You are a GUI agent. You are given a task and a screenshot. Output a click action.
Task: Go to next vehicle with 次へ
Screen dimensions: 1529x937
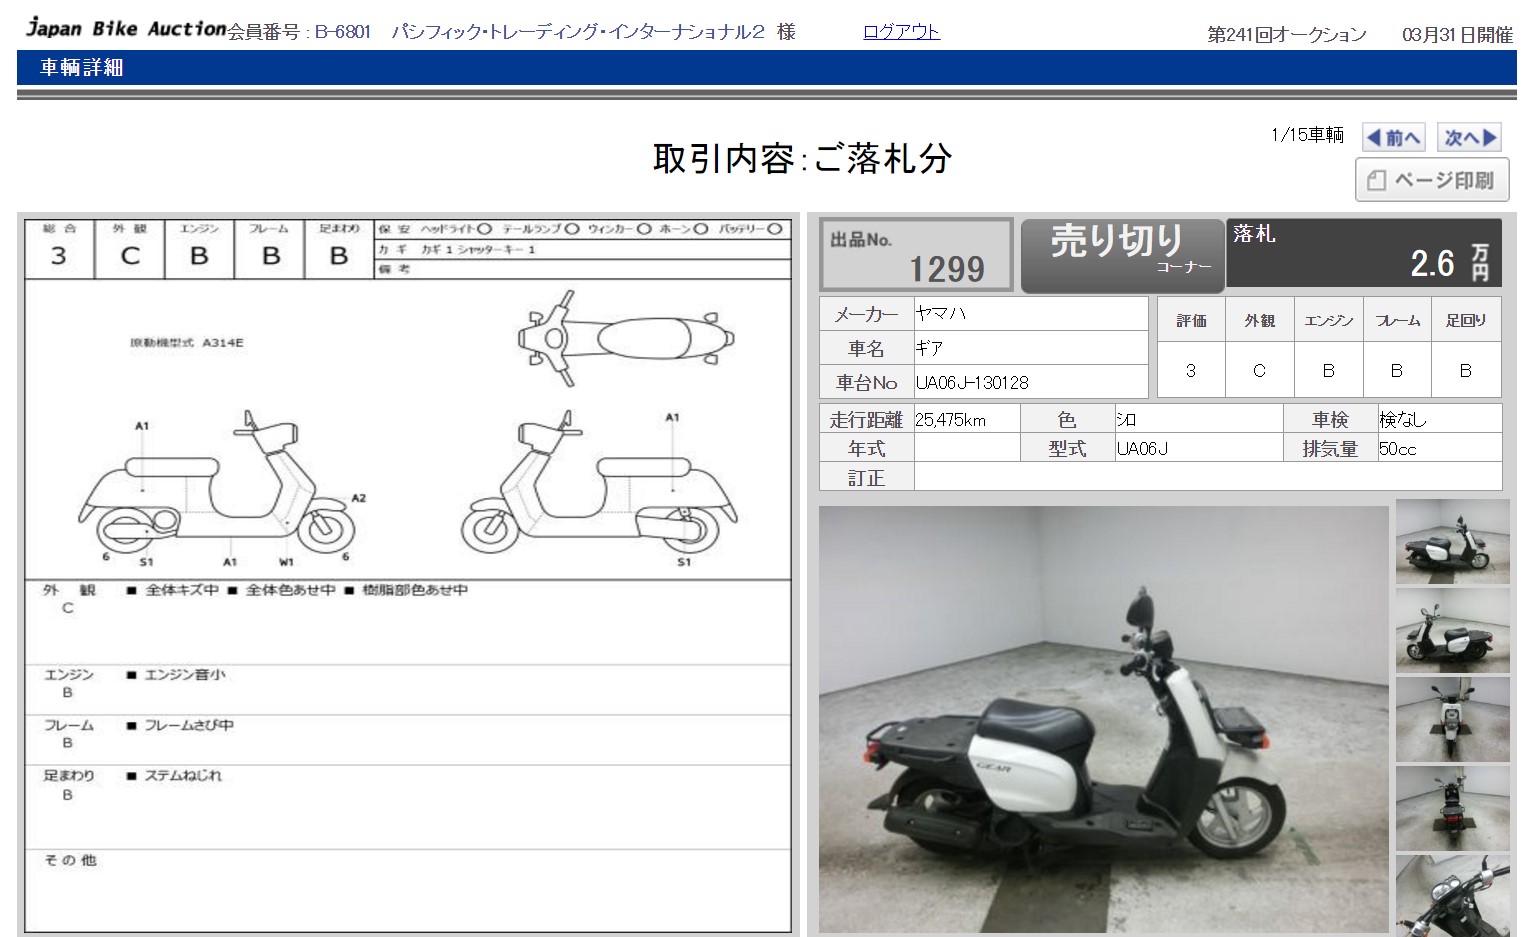(1470, 138)
